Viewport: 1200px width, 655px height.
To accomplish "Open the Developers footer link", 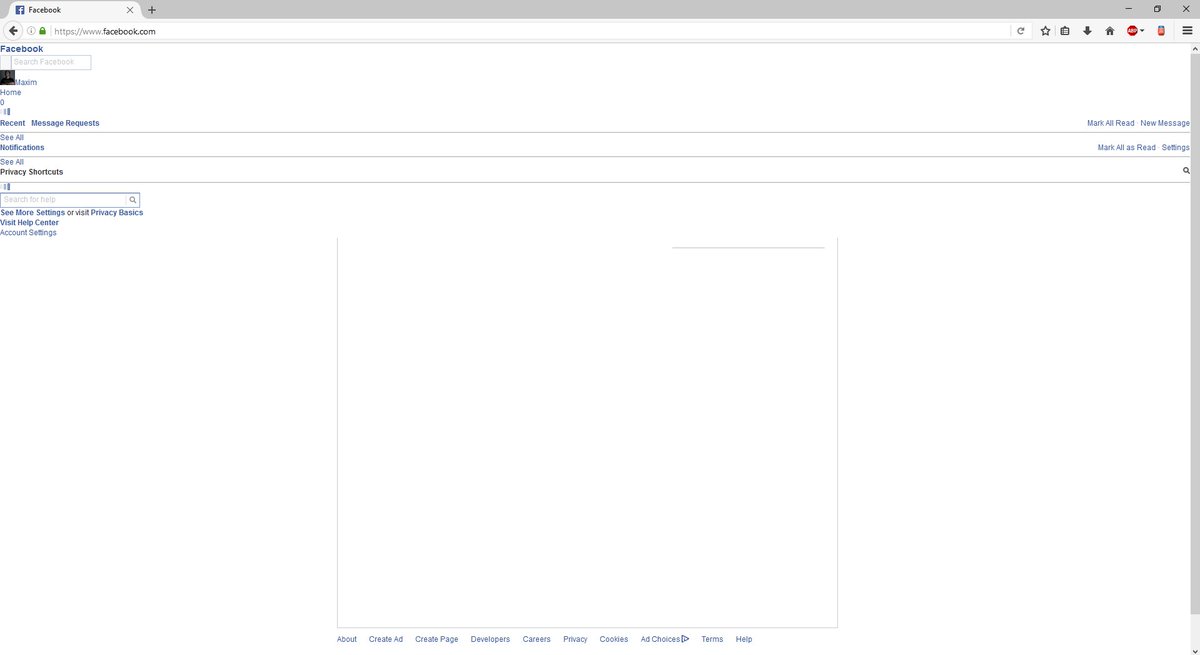I will (x=490, y=639).
